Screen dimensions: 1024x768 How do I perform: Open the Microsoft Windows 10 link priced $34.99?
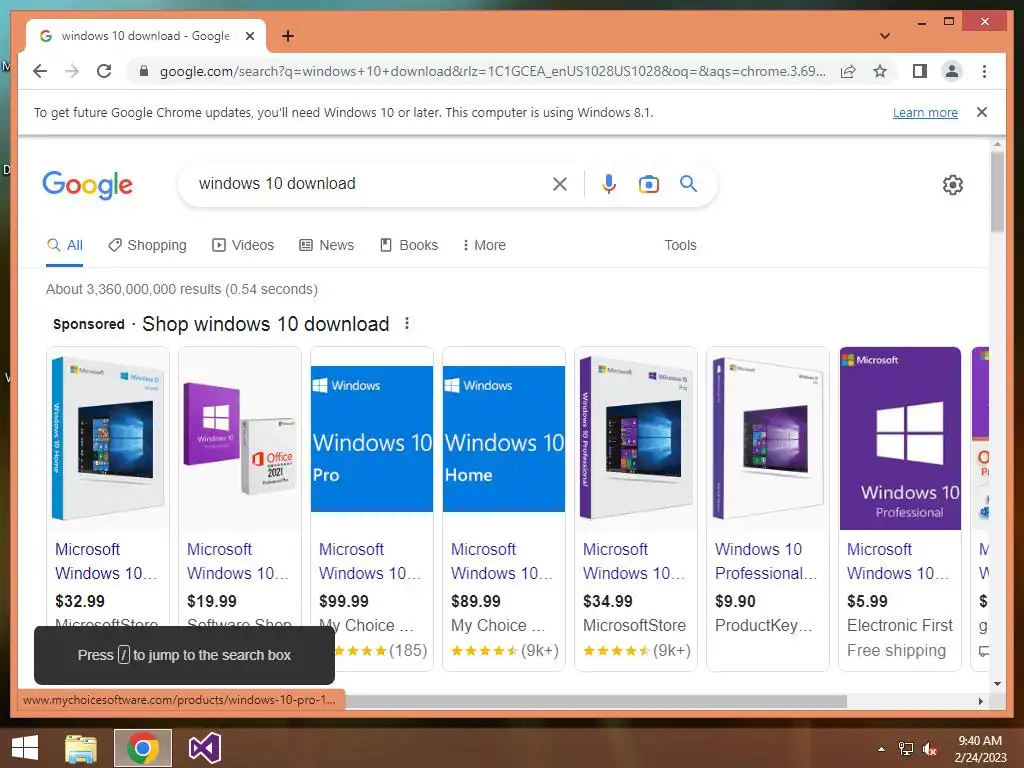[x=633, y=561]
